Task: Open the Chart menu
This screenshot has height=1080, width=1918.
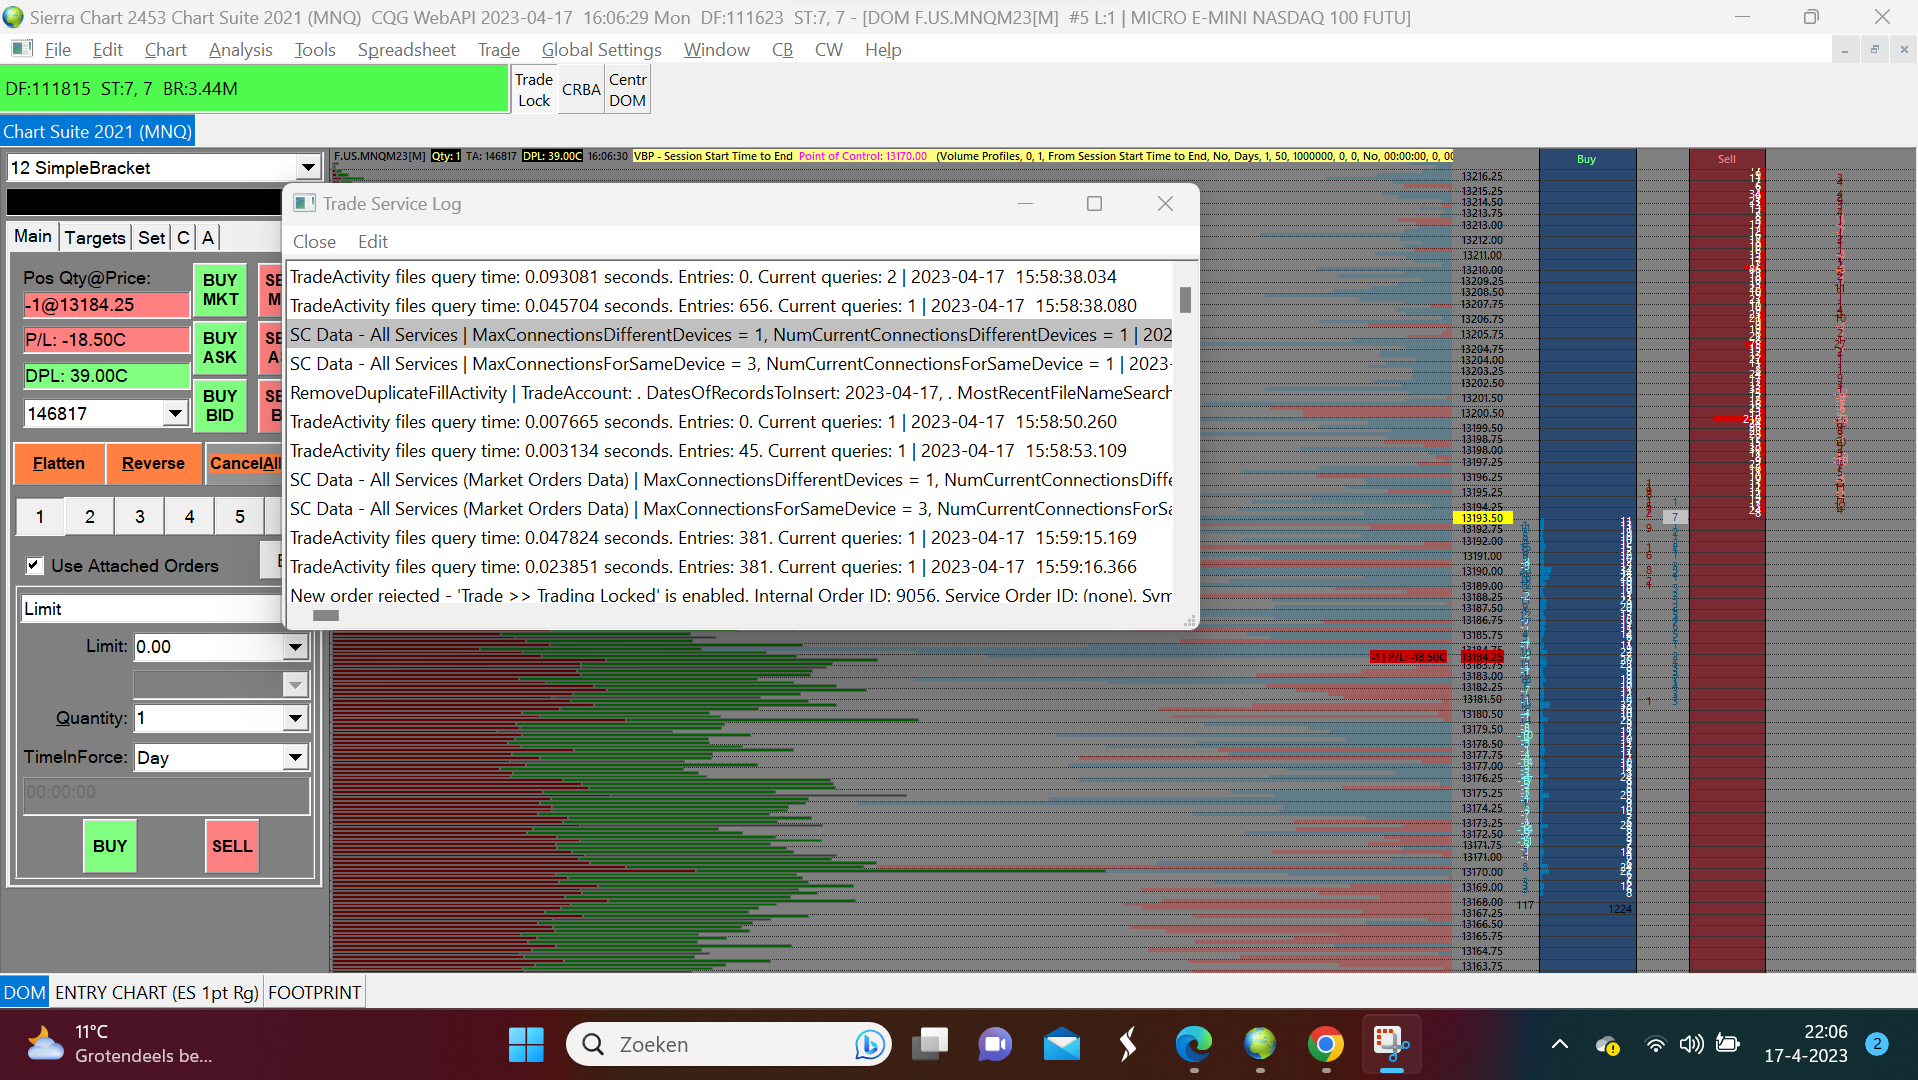Action: [x=165, y=50]
